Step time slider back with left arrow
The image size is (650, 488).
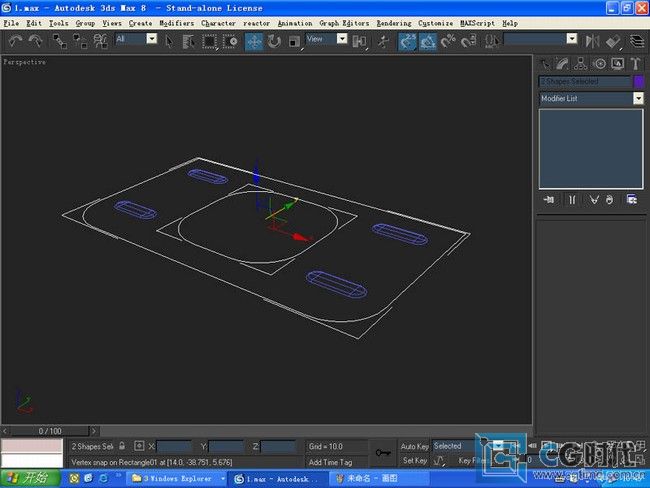(x=5, y=431)
